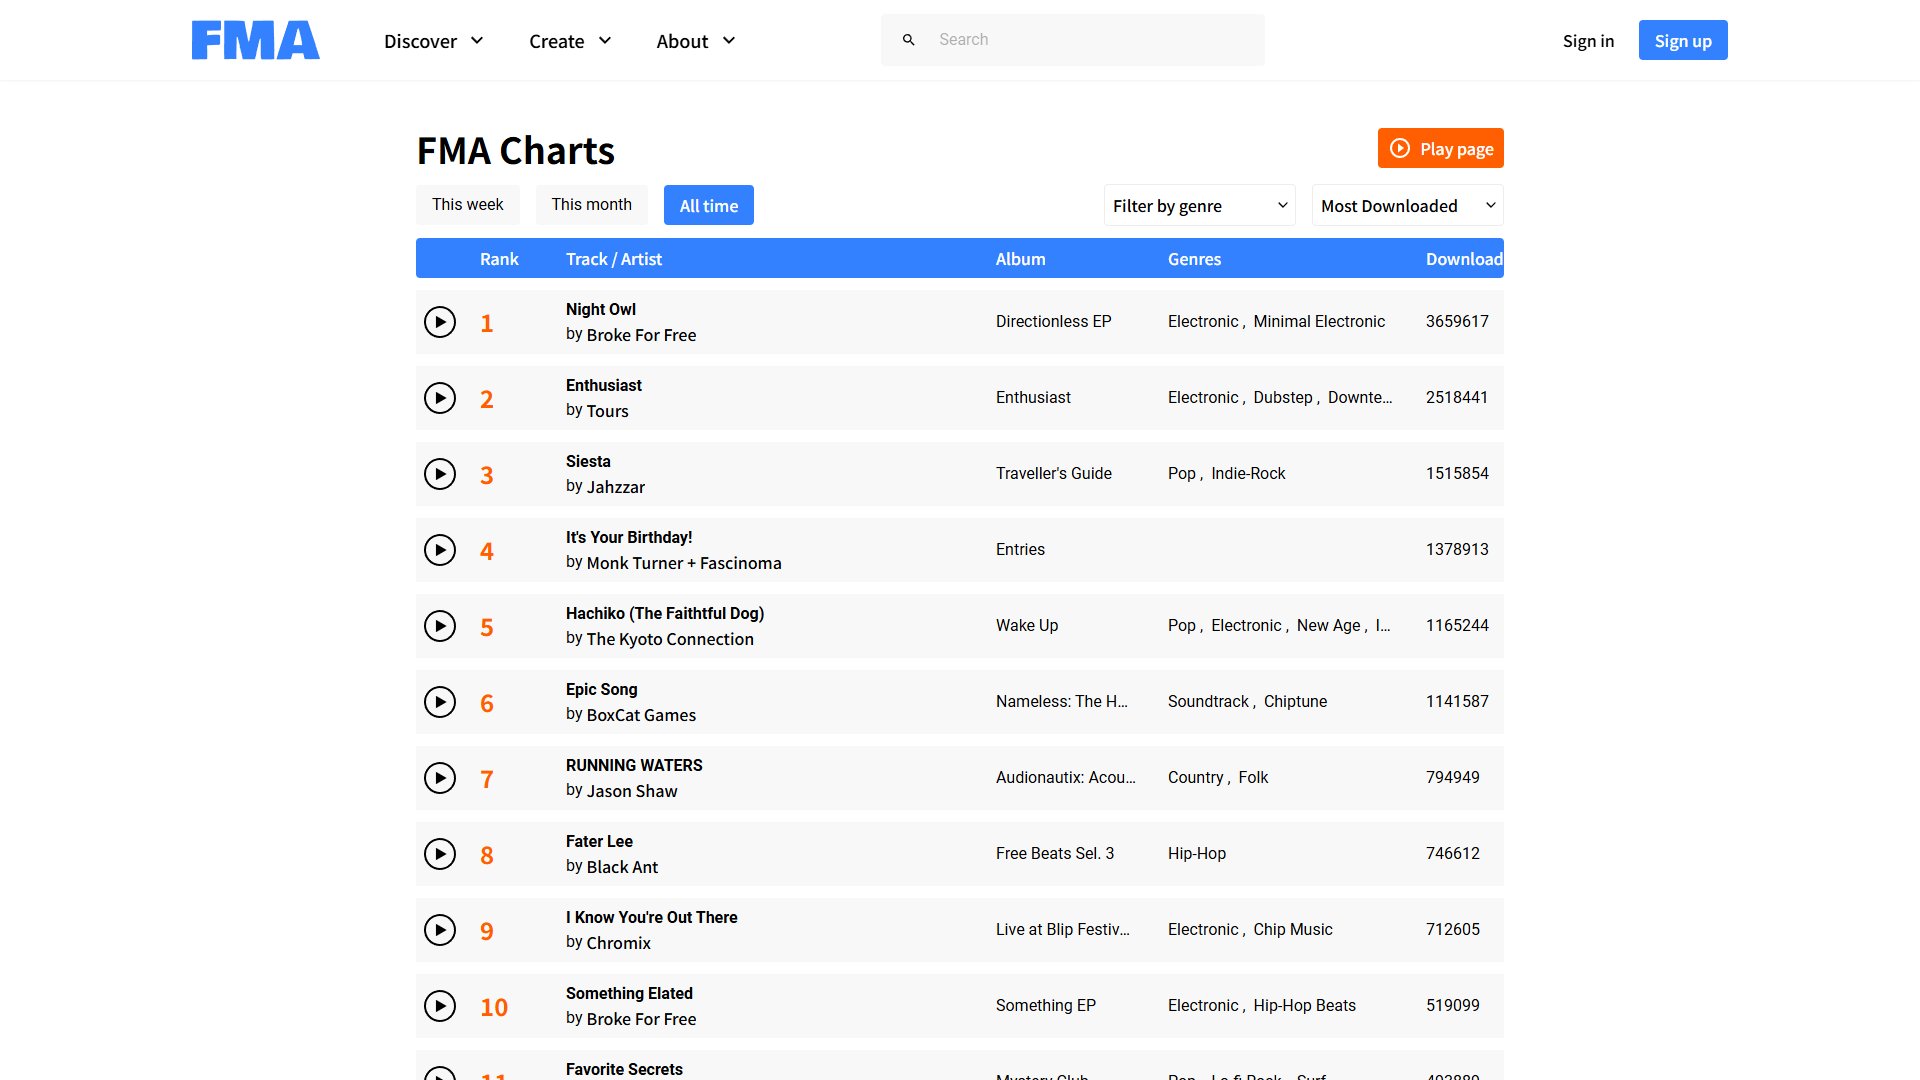Image resolution: width=1920 pixels, height=1080 pixels.
Task: Play RUNNING WATERS by Jason Shaw
Action: (x=440, y=778)
